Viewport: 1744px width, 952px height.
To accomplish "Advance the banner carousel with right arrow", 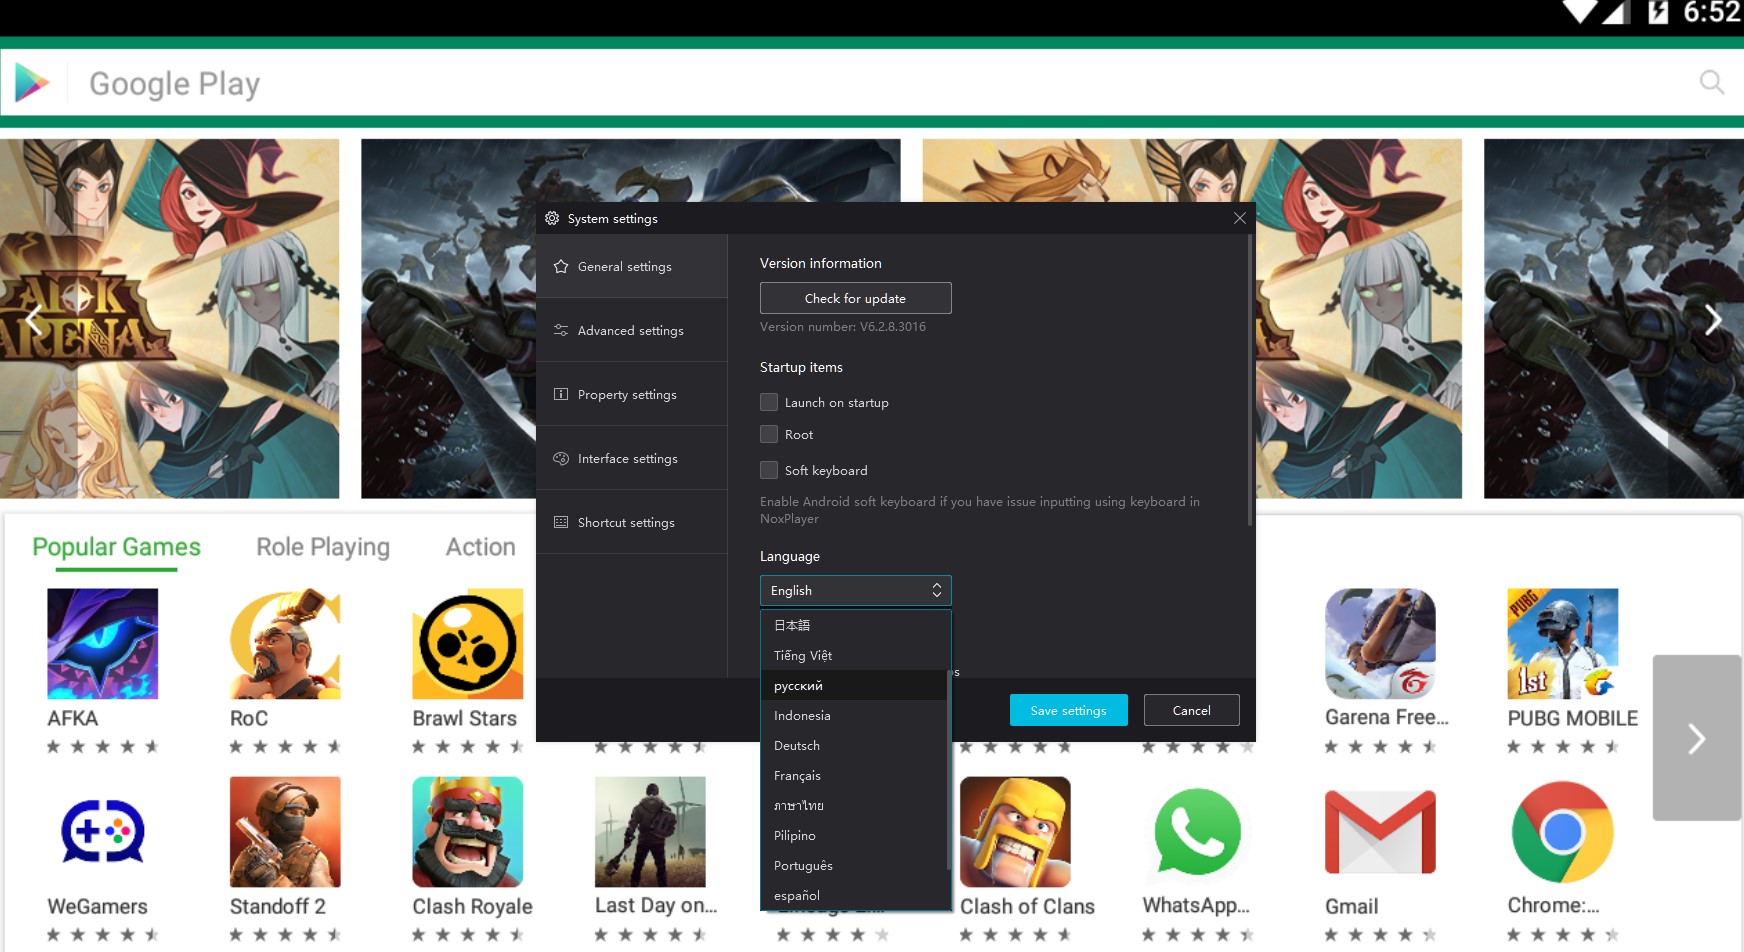I will [x=1713, y=320].
